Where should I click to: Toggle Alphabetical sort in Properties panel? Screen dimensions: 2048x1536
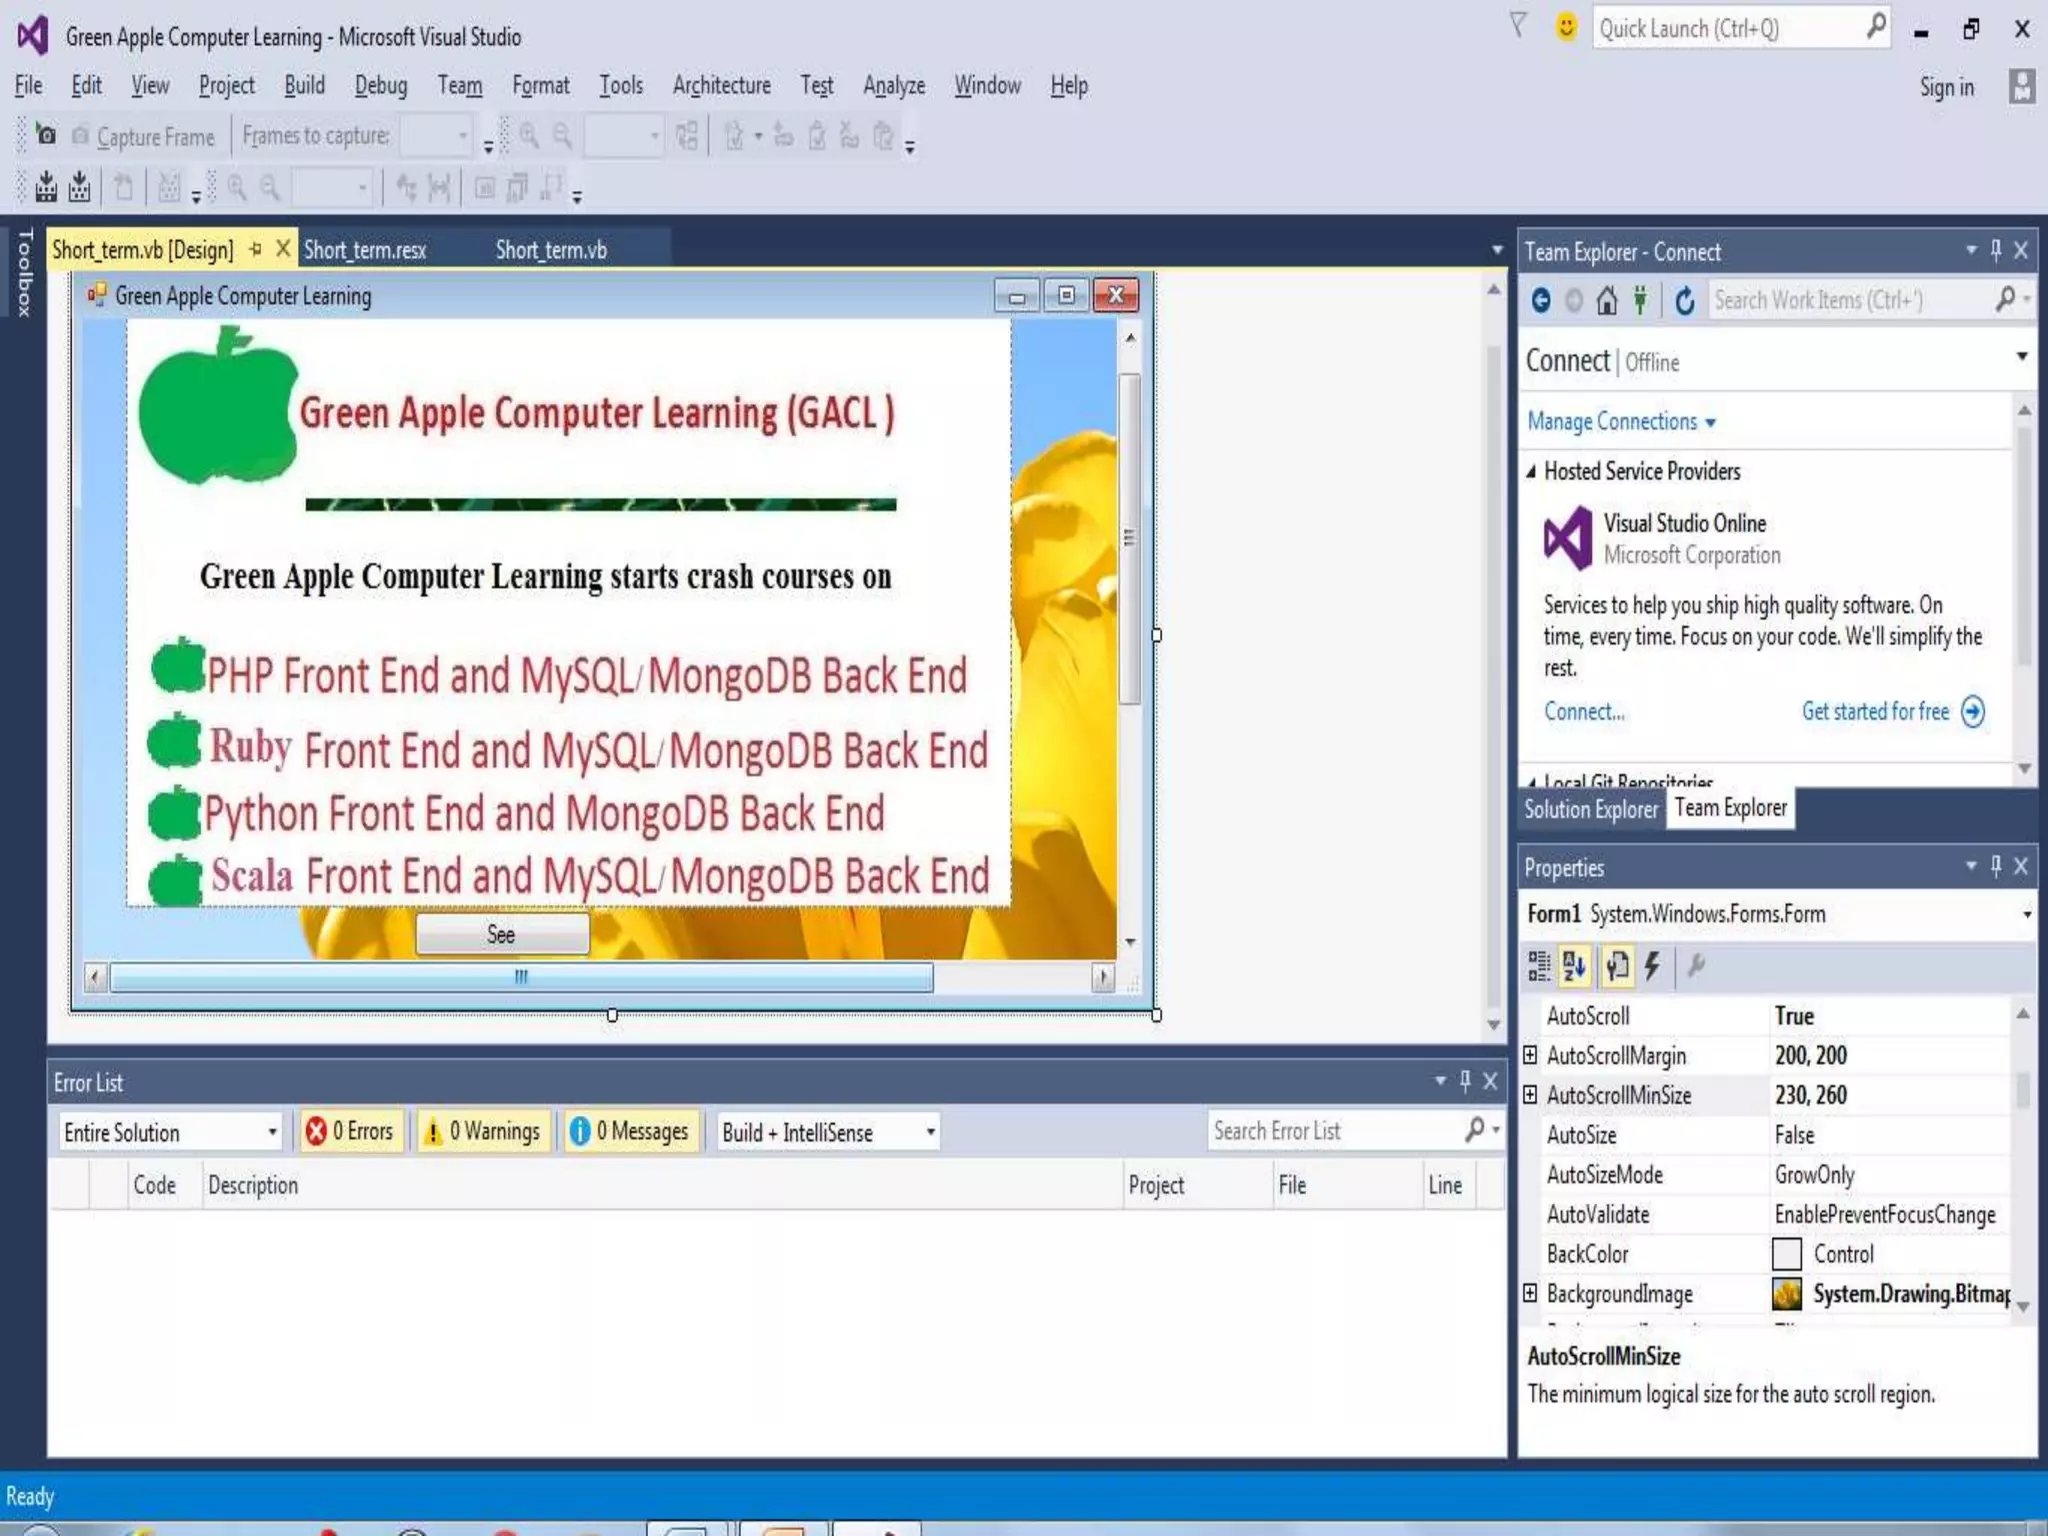click(x=1574, y=965)
